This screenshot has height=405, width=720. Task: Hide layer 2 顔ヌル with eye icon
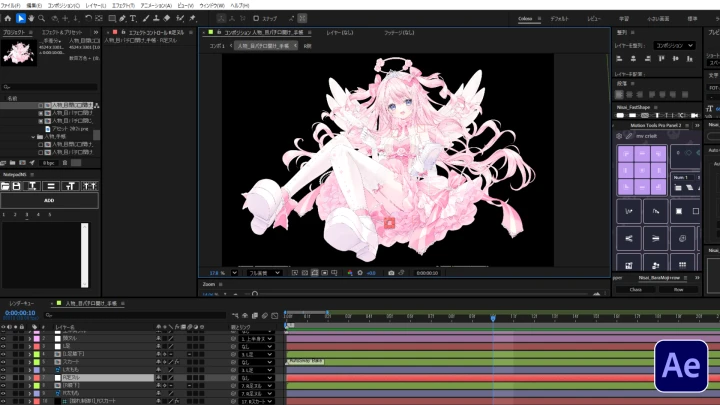pos(3,338)
